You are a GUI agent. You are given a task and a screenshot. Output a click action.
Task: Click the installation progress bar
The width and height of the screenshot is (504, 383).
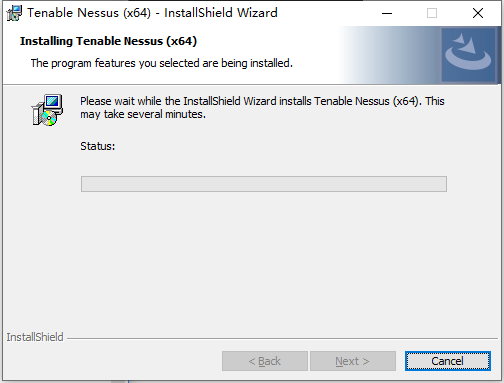[264, 184]
